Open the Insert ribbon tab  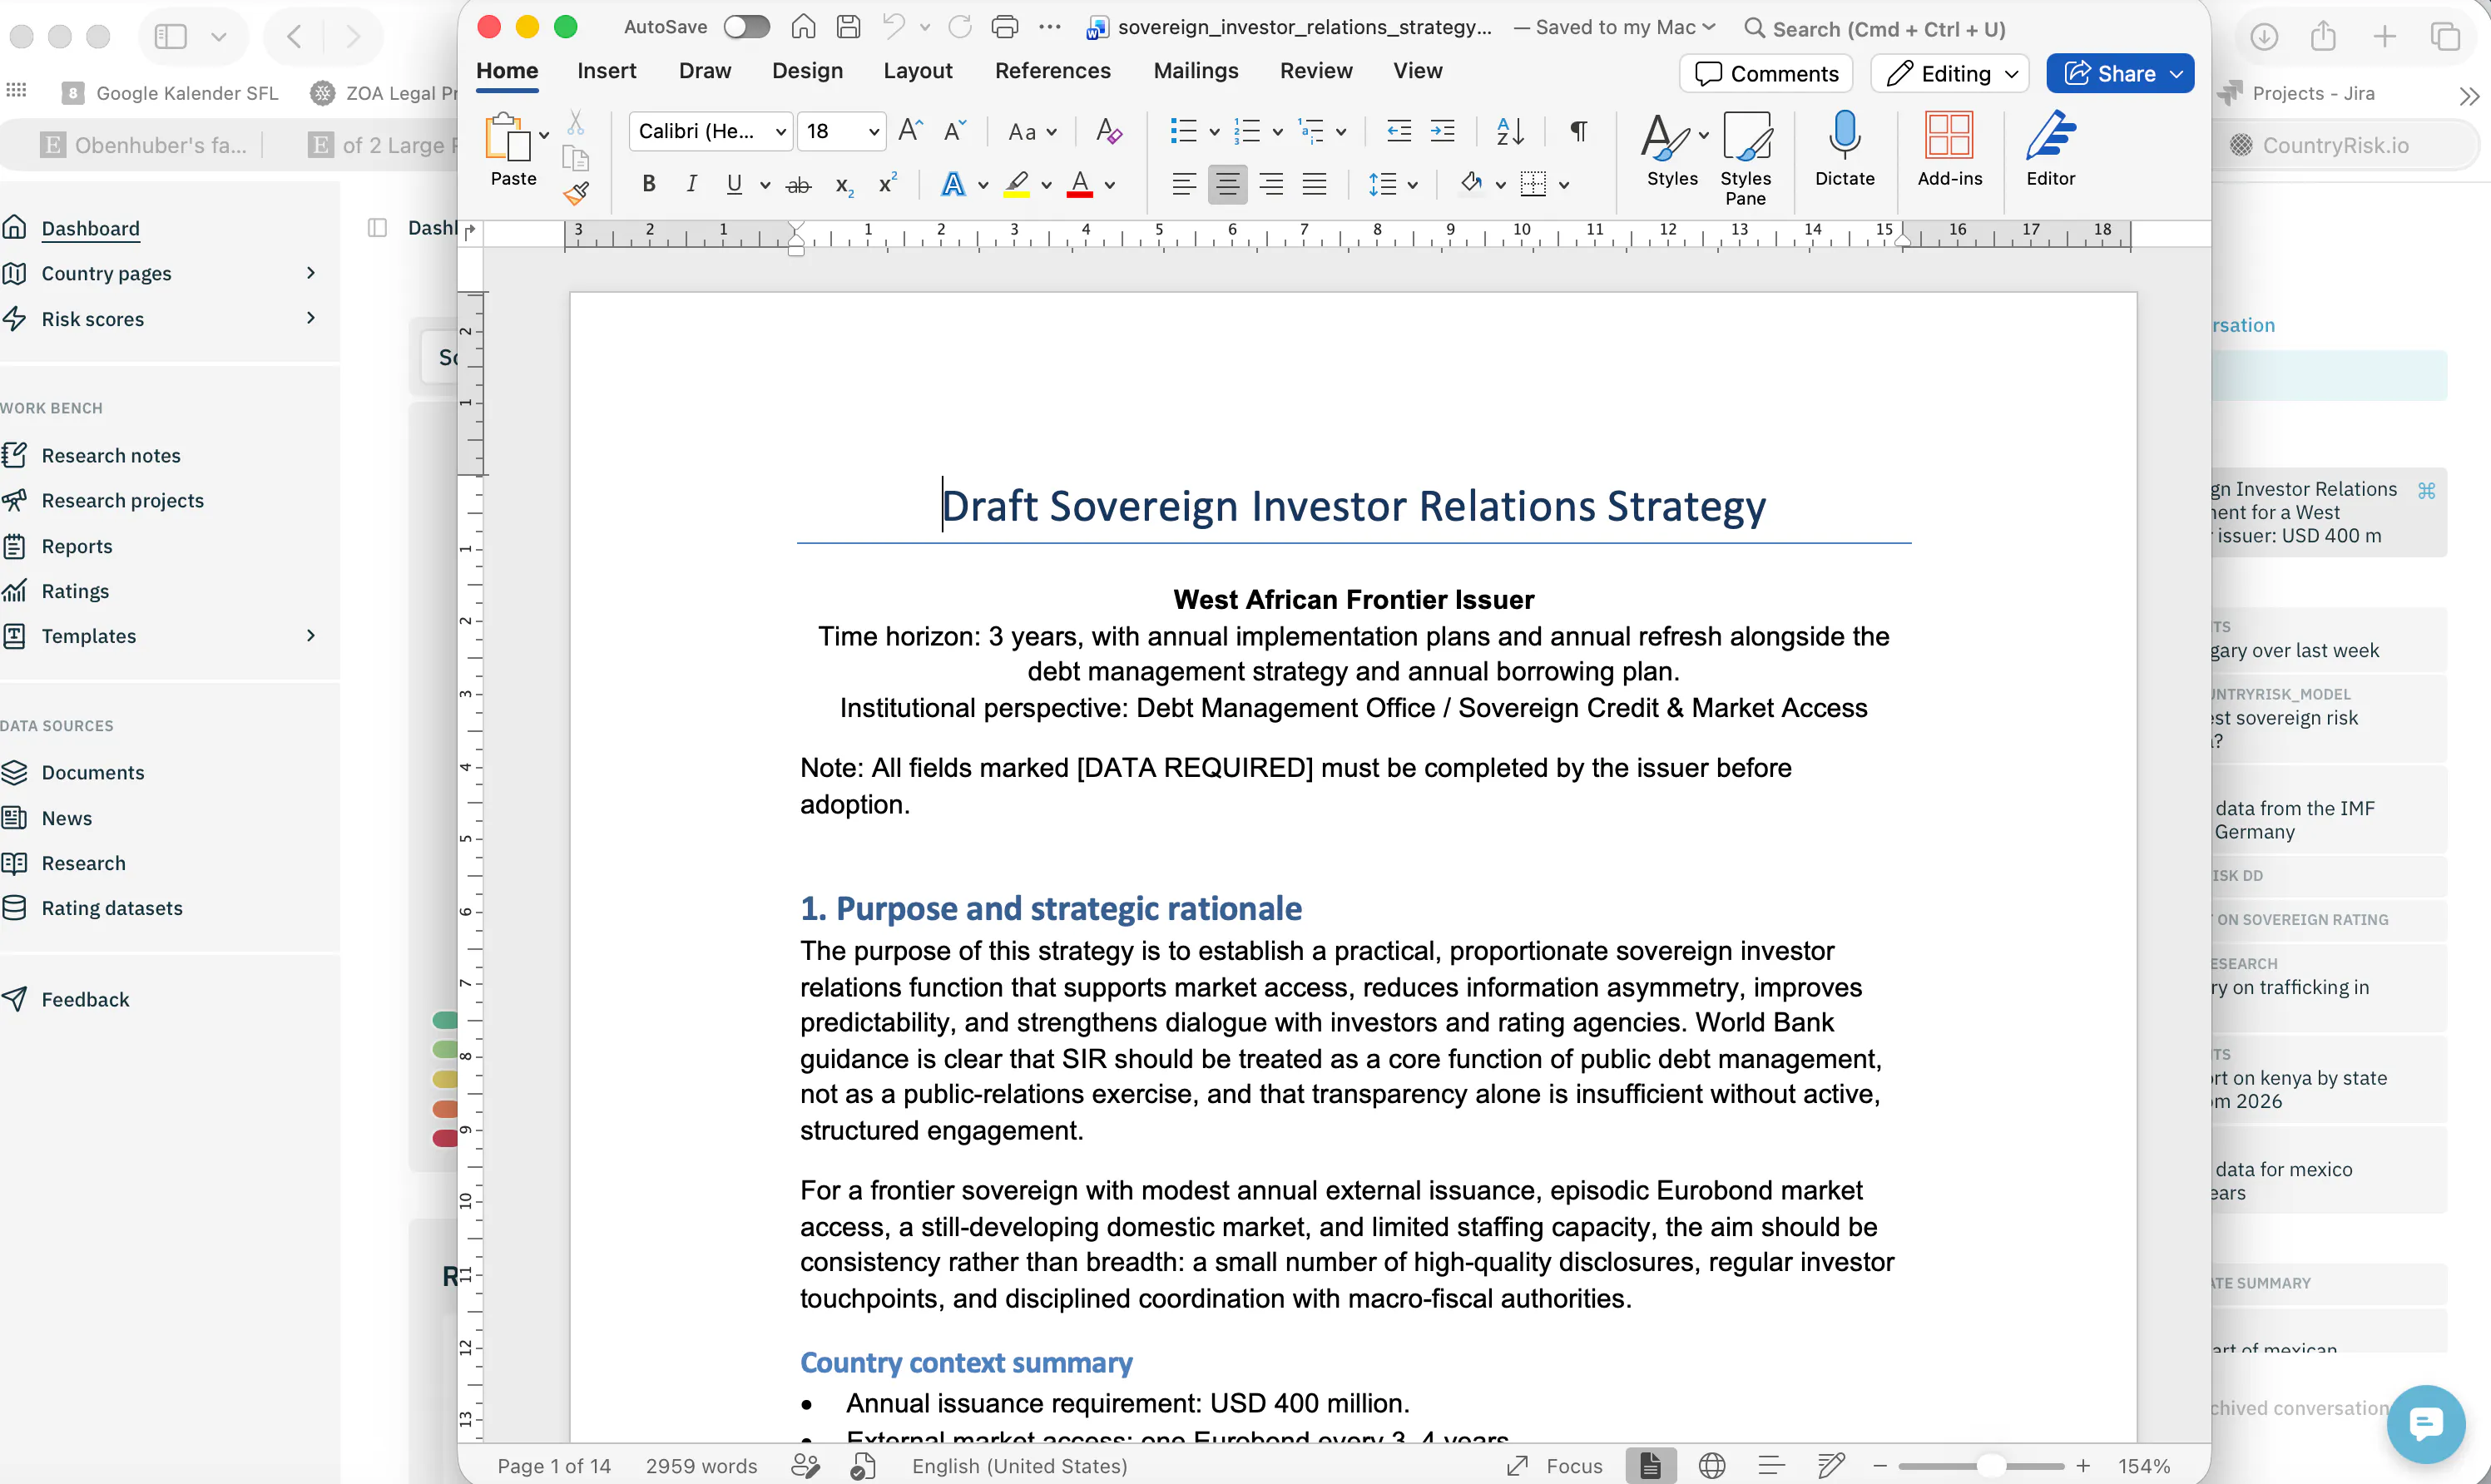tap(606, 71)
